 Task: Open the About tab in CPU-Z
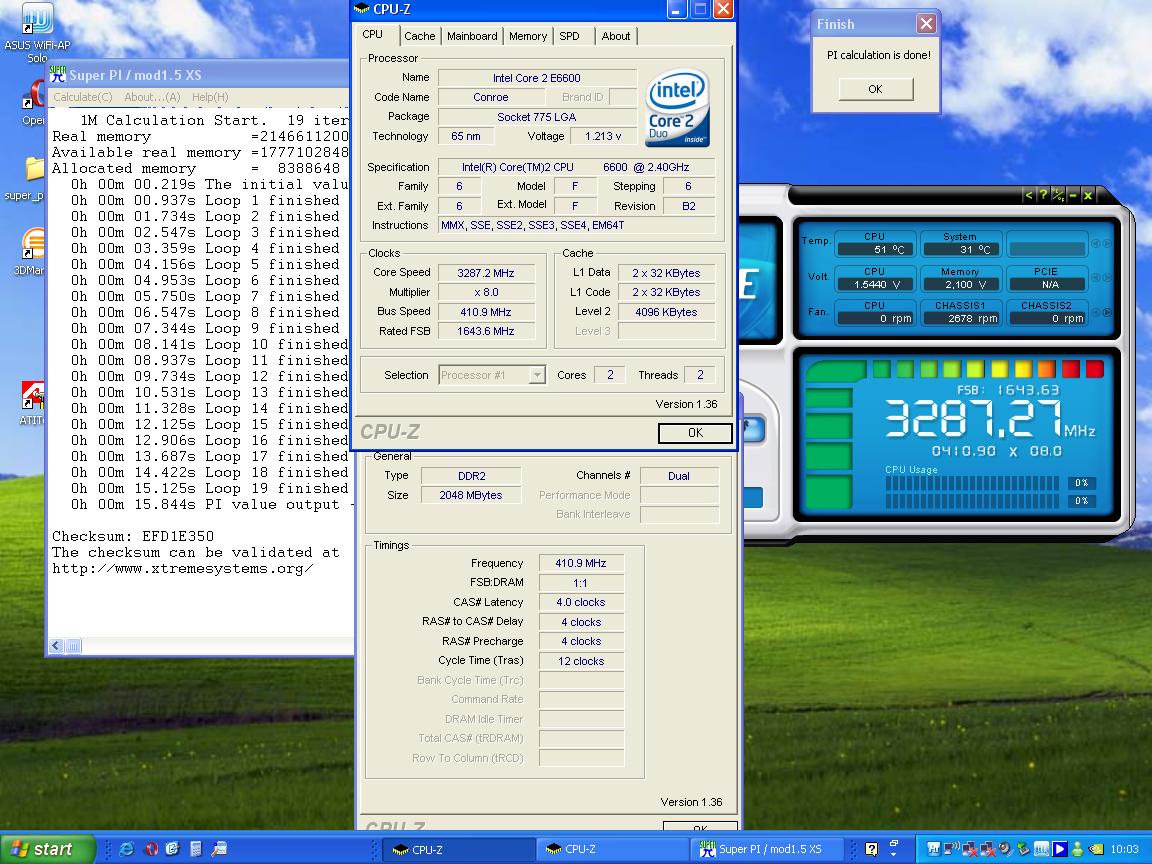click(x=616, y=36)
